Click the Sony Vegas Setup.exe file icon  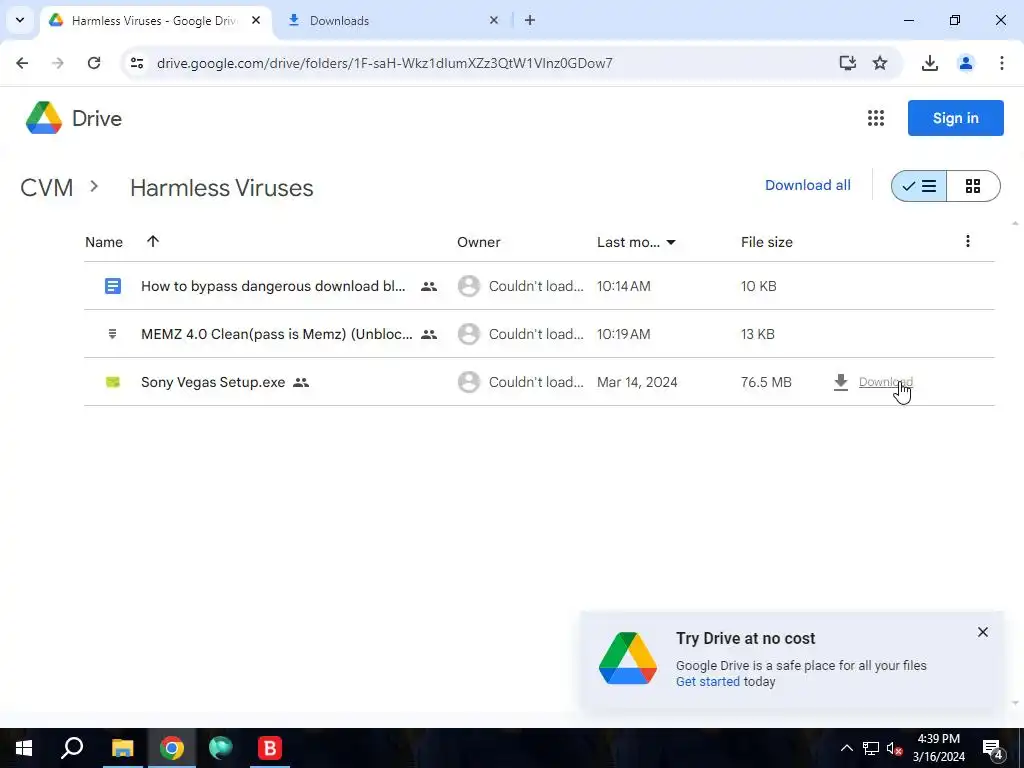click(x=113, y=382)
